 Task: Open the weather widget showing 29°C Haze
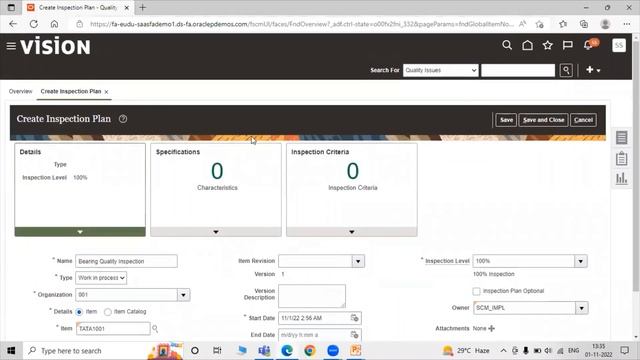pyautogui.click(x=466, y=351)
